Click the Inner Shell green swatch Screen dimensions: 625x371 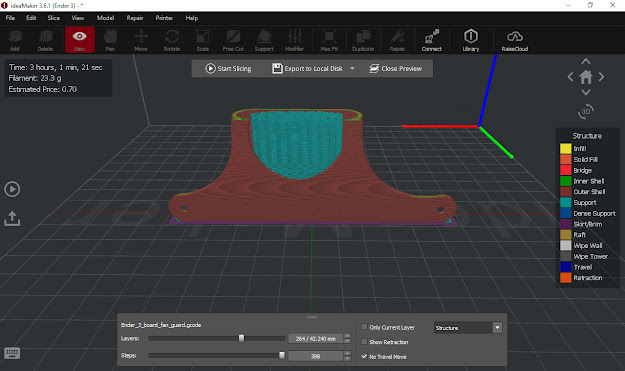tap(566, 181)
